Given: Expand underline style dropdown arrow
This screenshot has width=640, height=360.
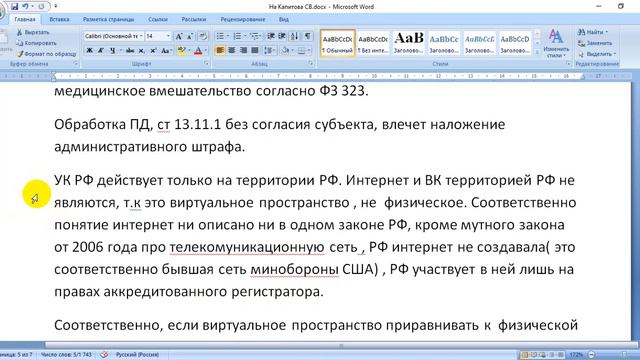Looking at the screenshot, I should (120, 51).
